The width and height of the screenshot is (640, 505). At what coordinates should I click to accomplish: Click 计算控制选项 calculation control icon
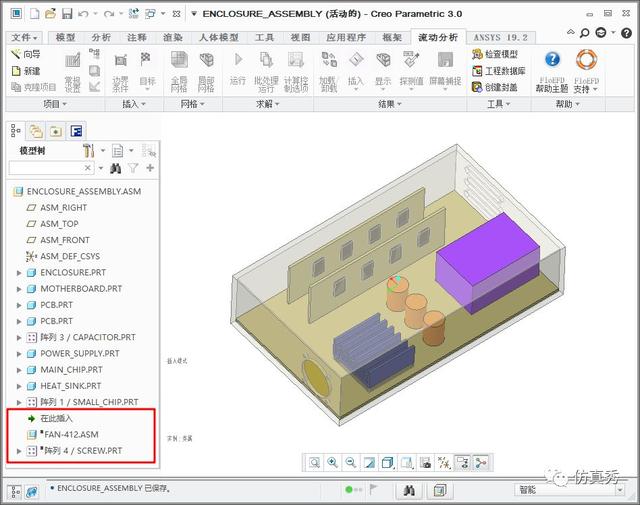pos(296,72)
